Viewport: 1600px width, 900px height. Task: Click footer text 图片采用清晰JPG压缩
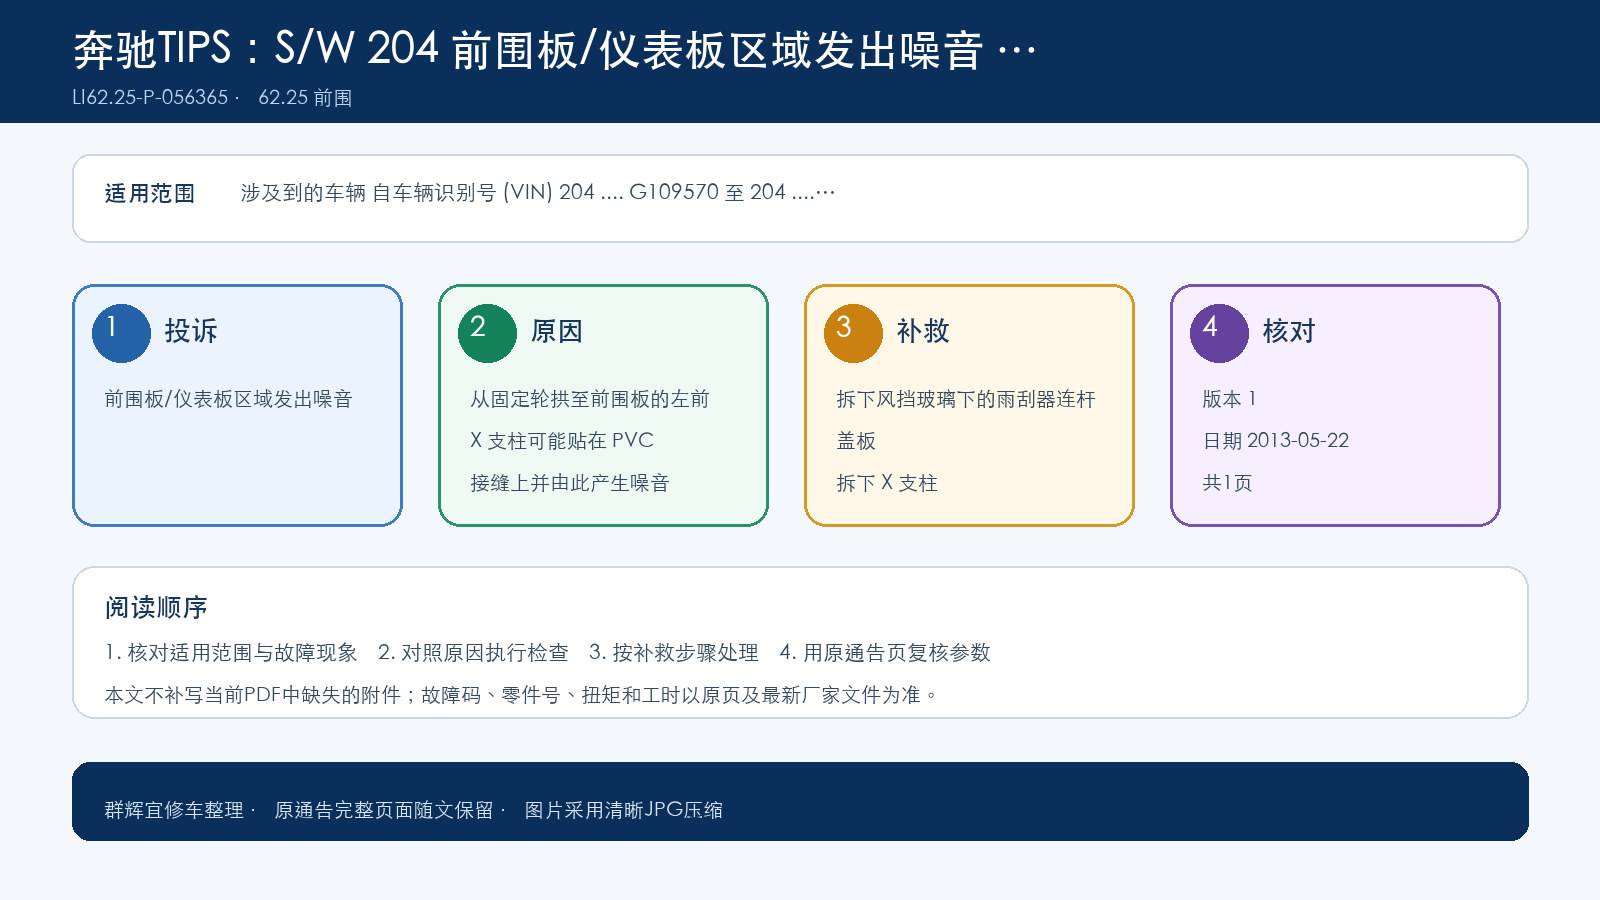pyautogui.click(x=624, y=810)
